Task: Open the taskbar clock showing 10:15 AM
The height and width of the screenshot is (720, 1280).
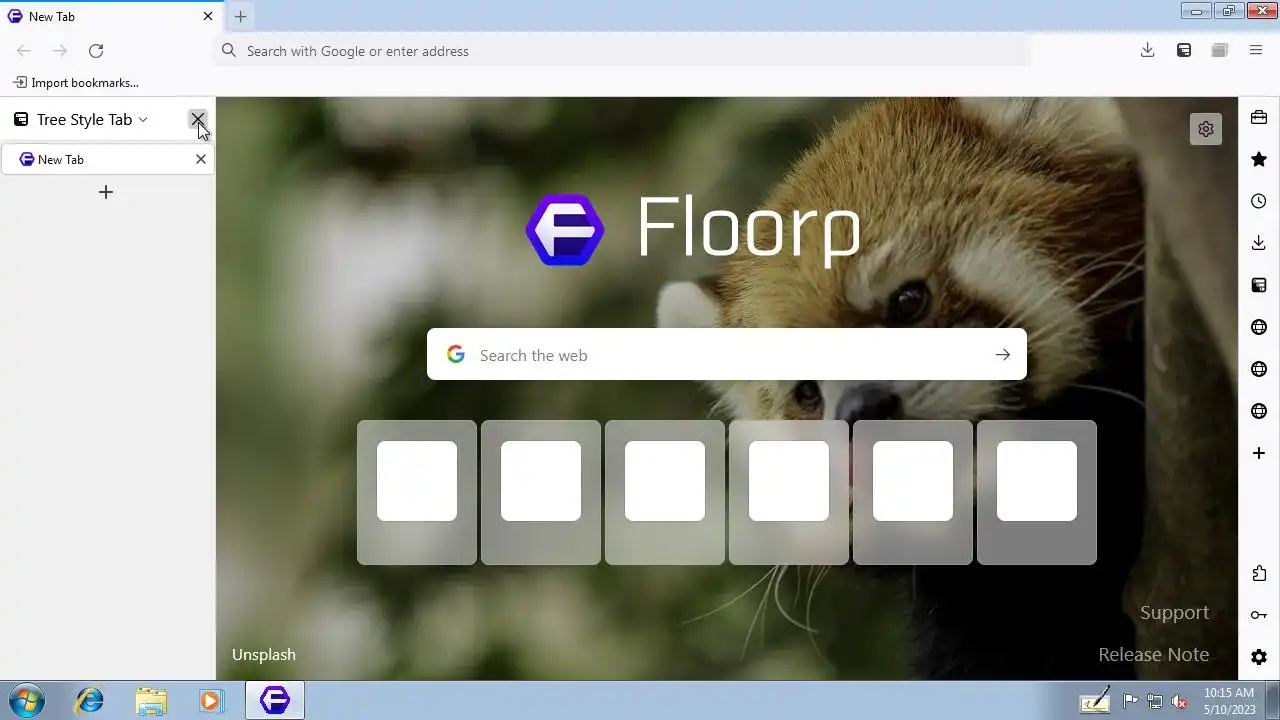Action: pyautogui.click(x=1229, y=700)
